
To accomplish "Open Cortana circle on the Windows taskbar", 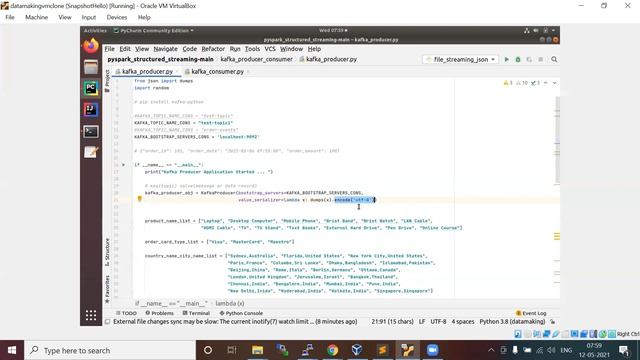I will click(208, 350).
